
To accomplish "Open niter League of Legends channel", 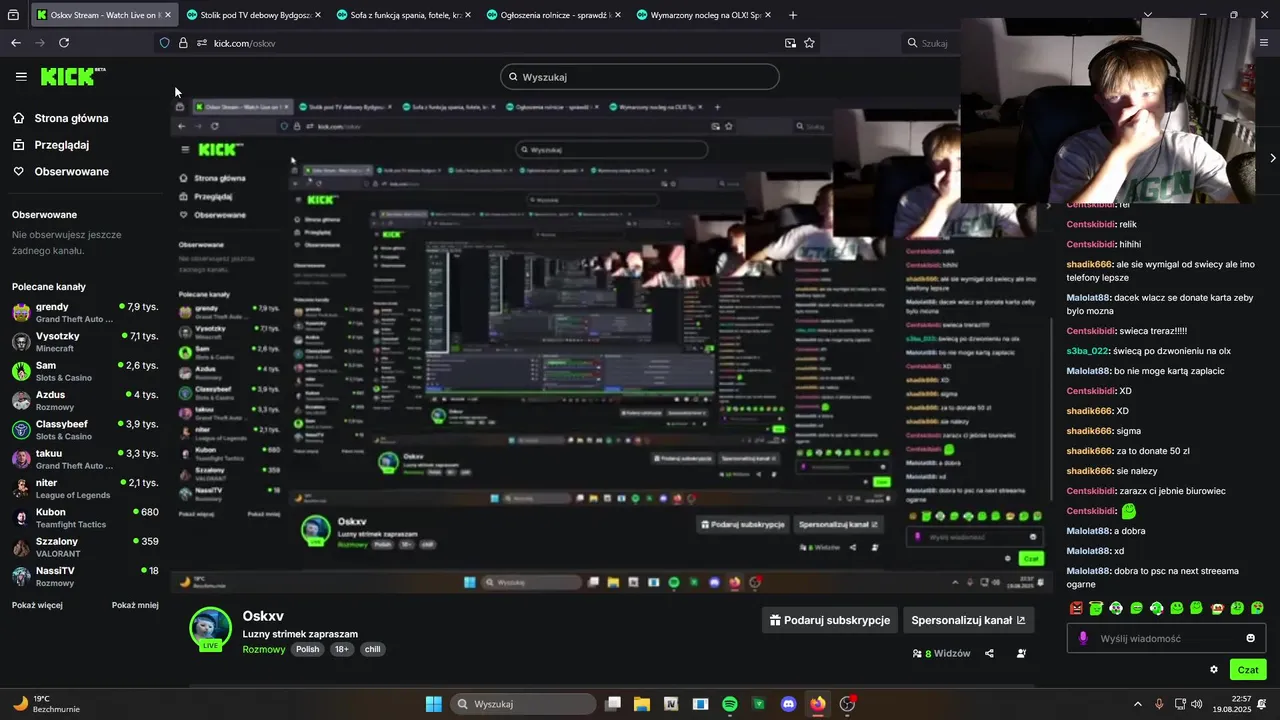I will tap(84, 488).
